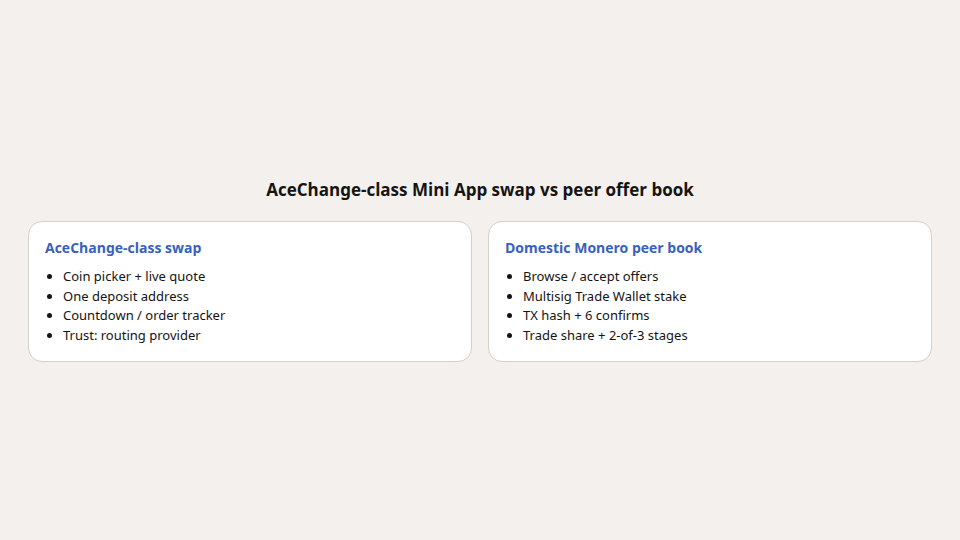Screen dimensions: 960x540
Task: Click the 'Multisig Trade Wallet stake' item
Action: [604, 296]
